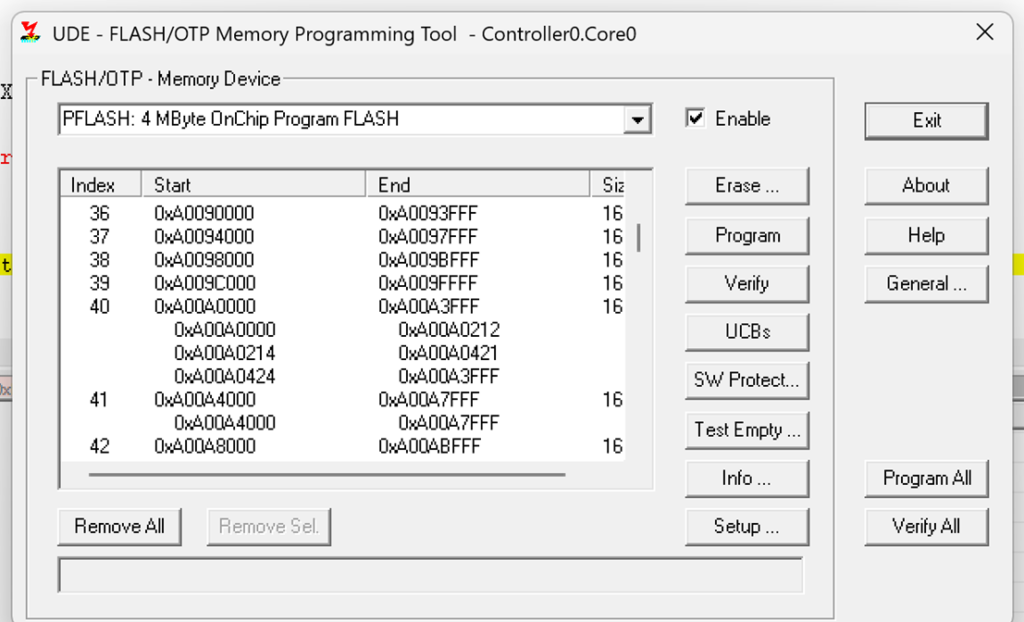Screen dimensions: 1024x622
Task: Click the Erase... button
Action: [x=746, y=186]
